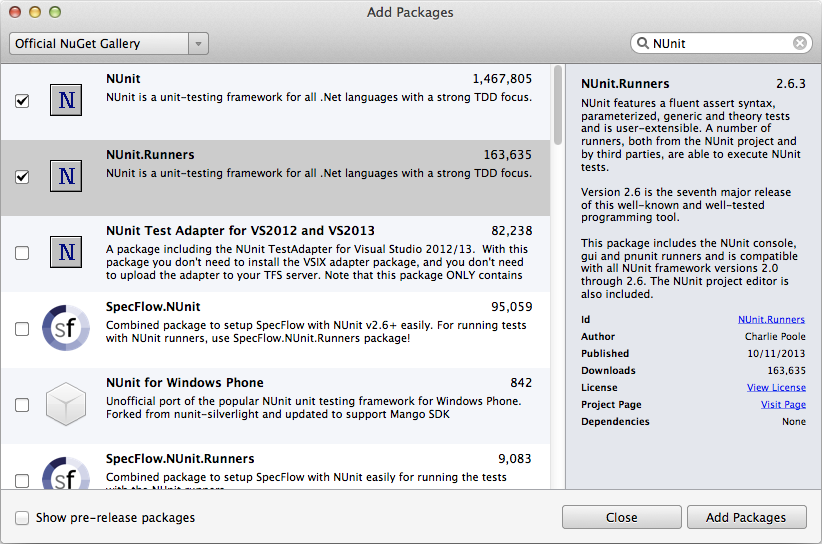Click into the NUnit search field
The image size is (822, 544).
(x=721, y=43)
